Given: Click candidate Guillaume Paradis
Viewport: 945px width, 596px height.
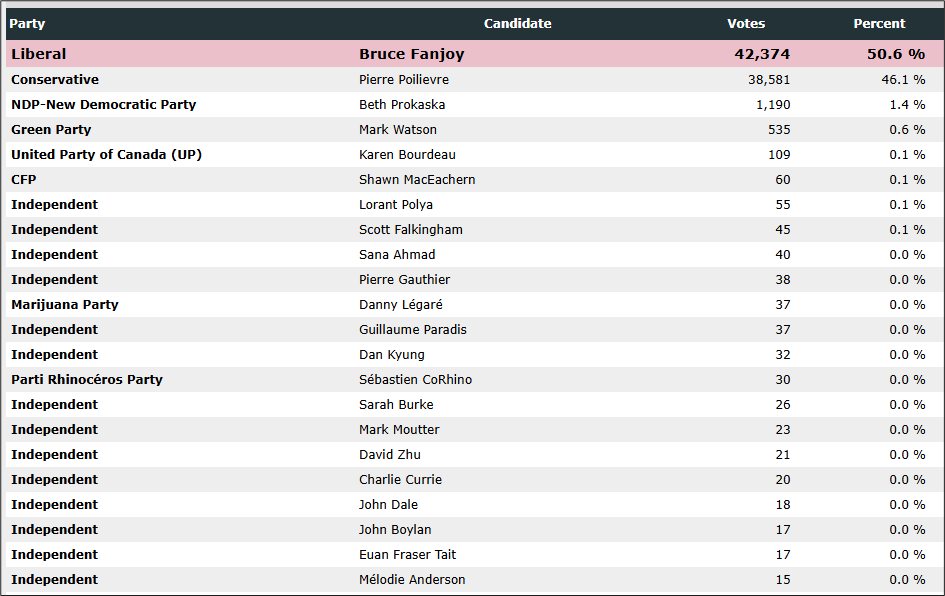Looking at the screenshot, I should coord(413,330).
